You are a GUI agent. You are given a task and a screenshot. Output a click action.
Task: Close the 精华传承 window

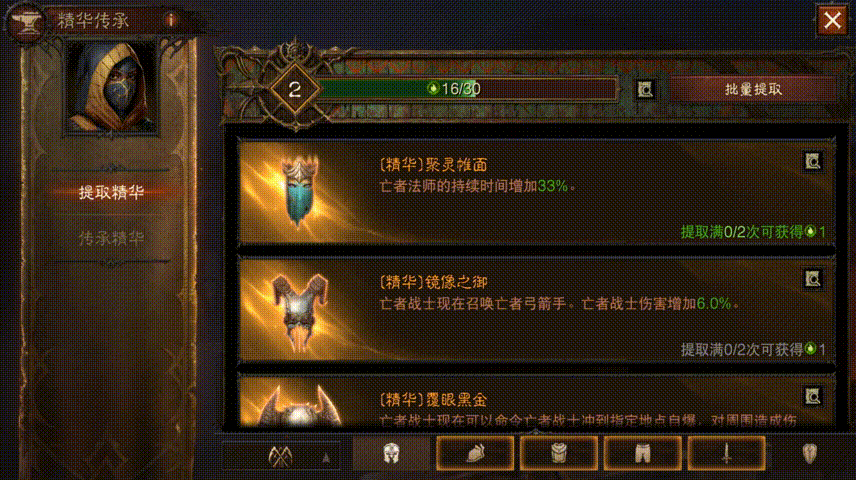[833, 21]
